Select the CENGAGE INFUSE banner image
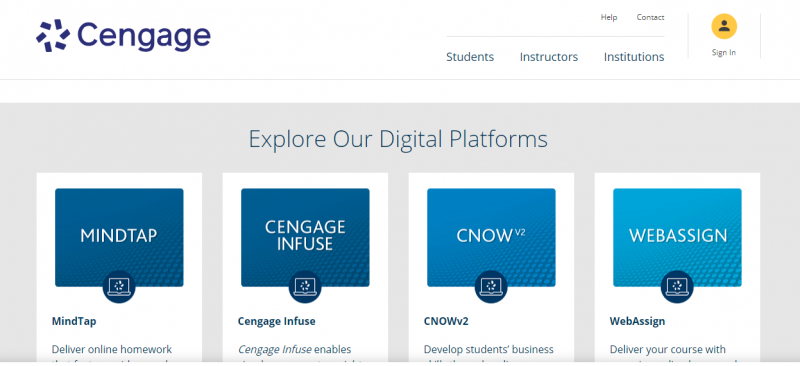 click(305, 237)
